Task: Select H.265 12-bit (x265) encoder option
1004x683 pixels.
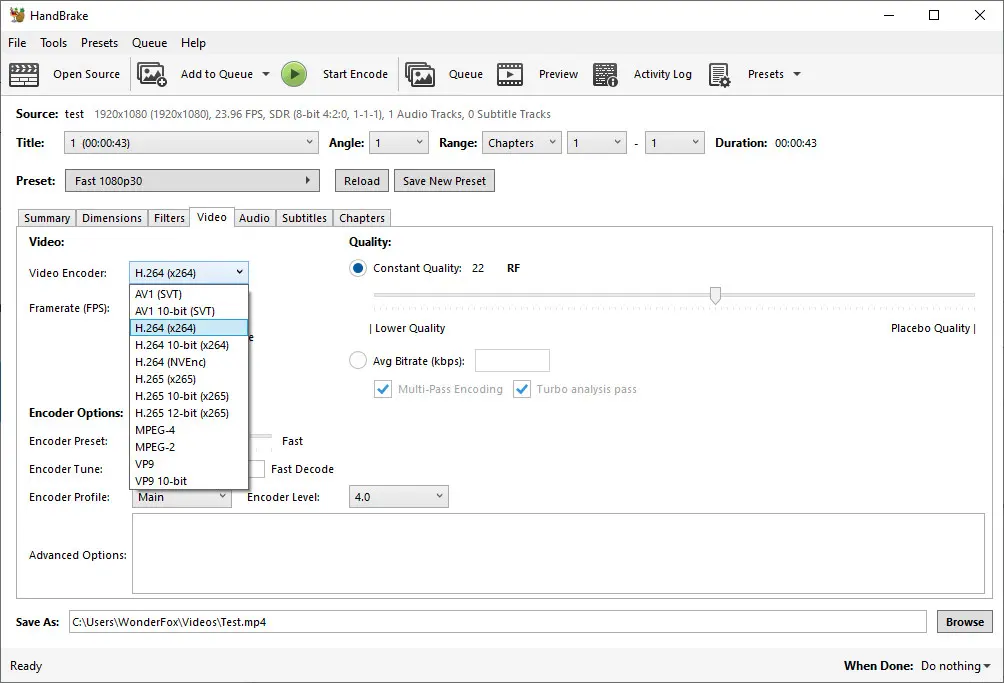Action: [x=189, y=413]
